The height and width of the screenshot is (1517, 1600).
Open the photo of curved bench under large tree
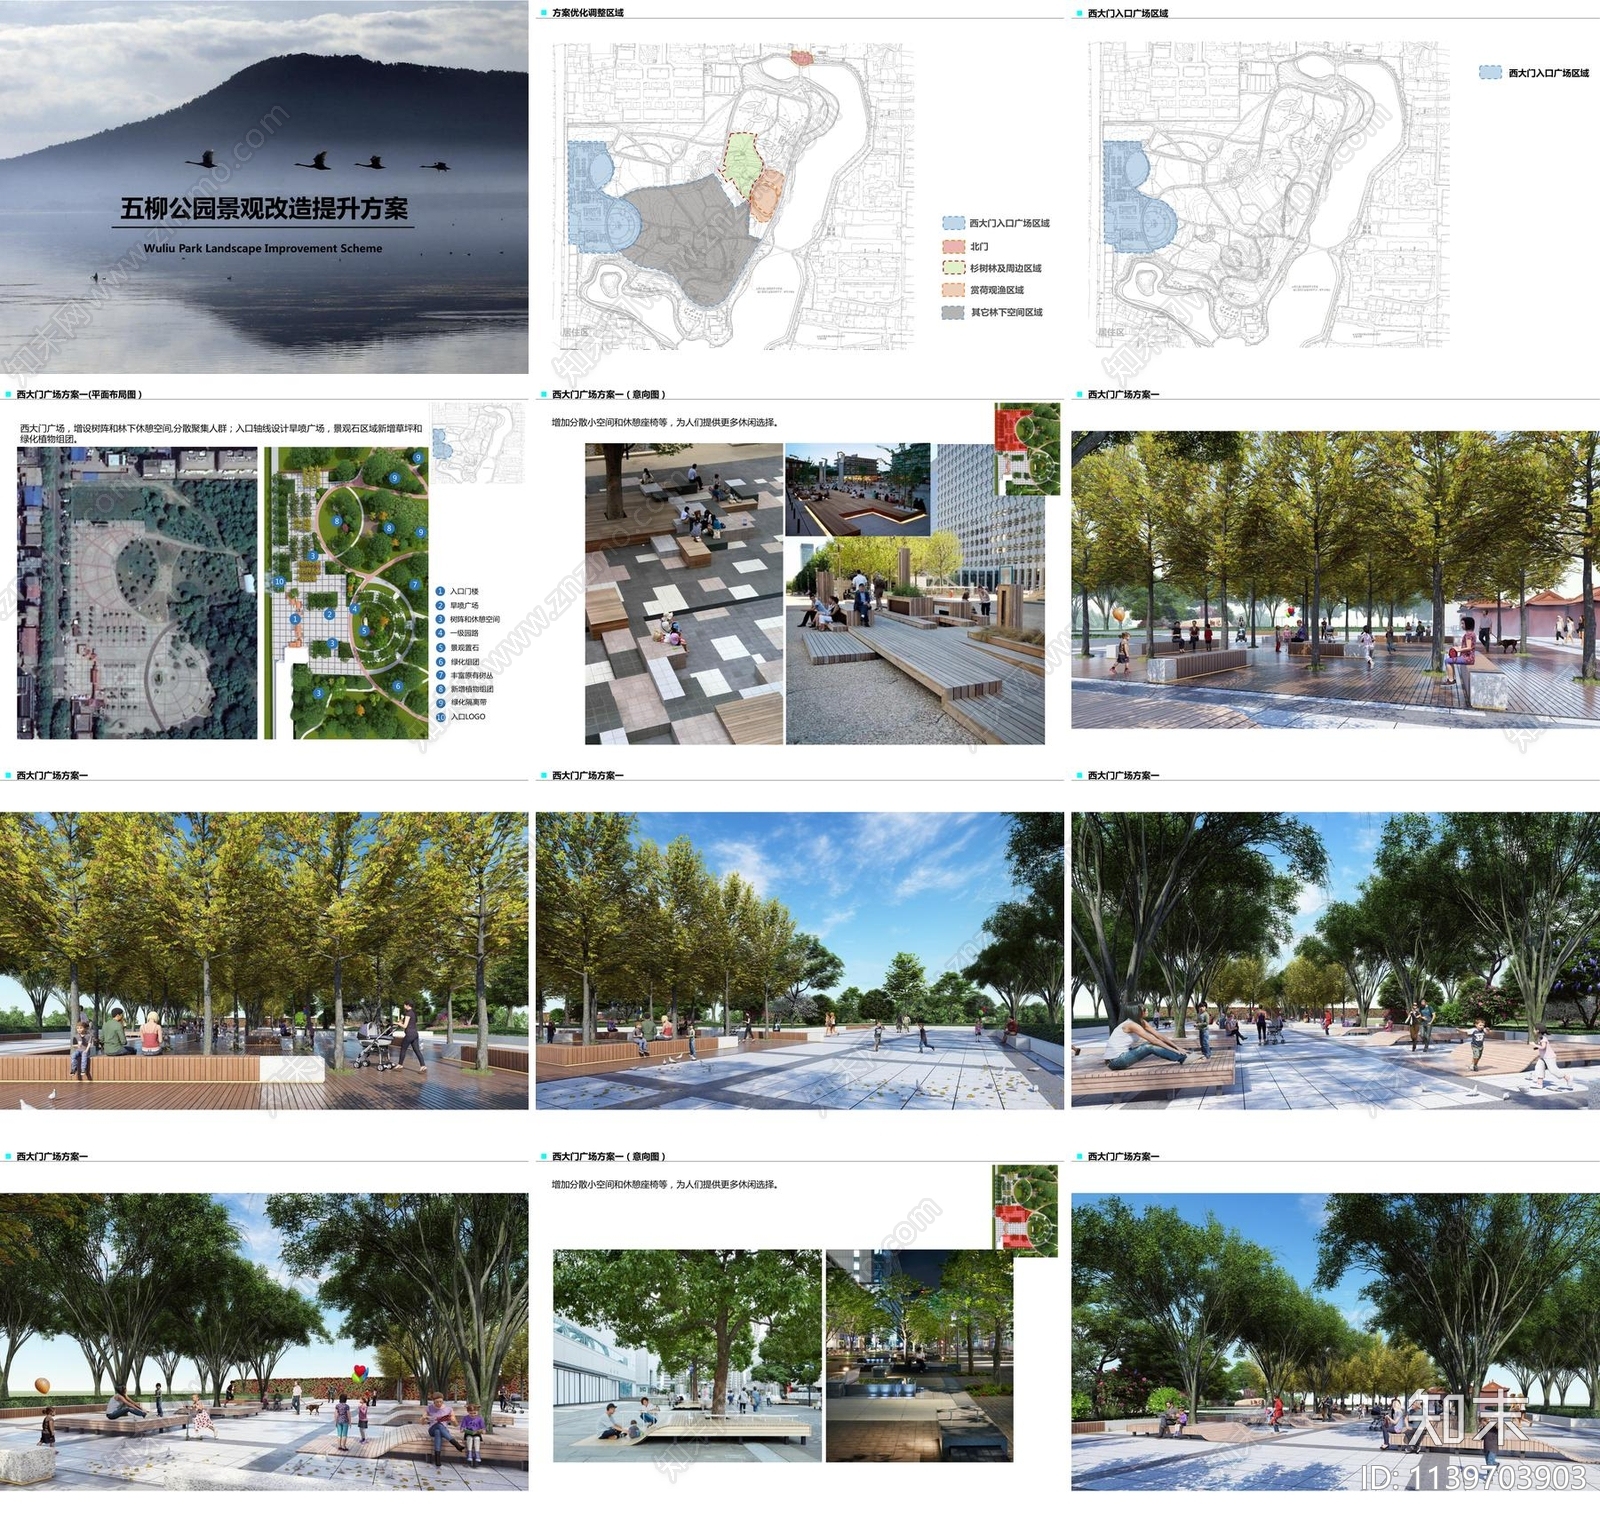[x=687, y=1355]
